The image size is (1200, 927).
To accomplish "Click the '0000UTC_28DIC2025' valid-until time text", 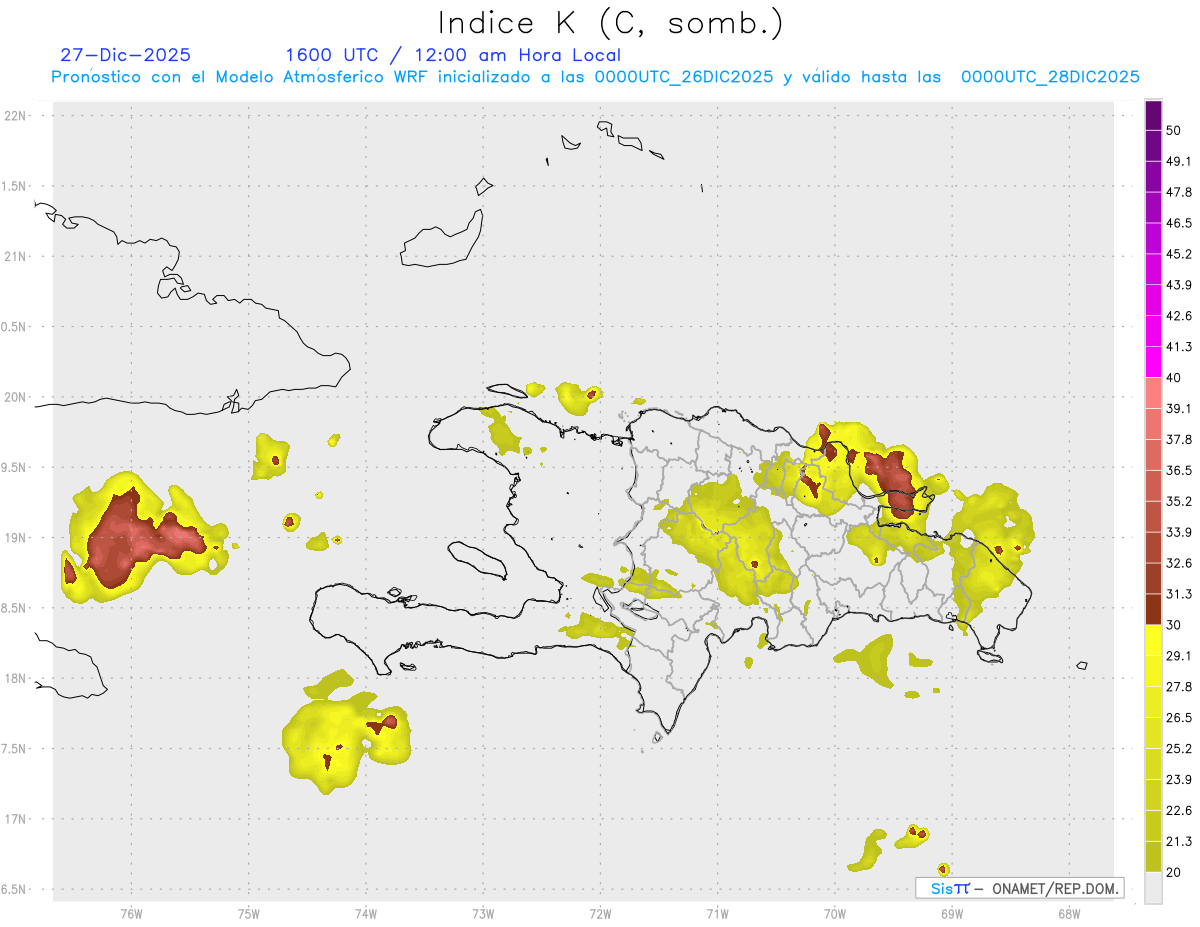I will click(x=1050, y=76).
